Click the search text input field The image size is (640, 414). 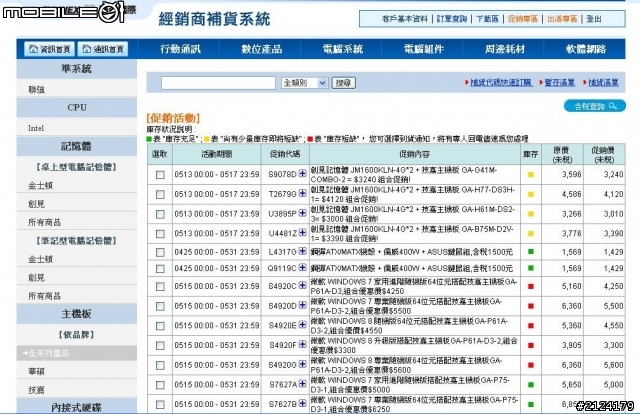coord(218,83)
